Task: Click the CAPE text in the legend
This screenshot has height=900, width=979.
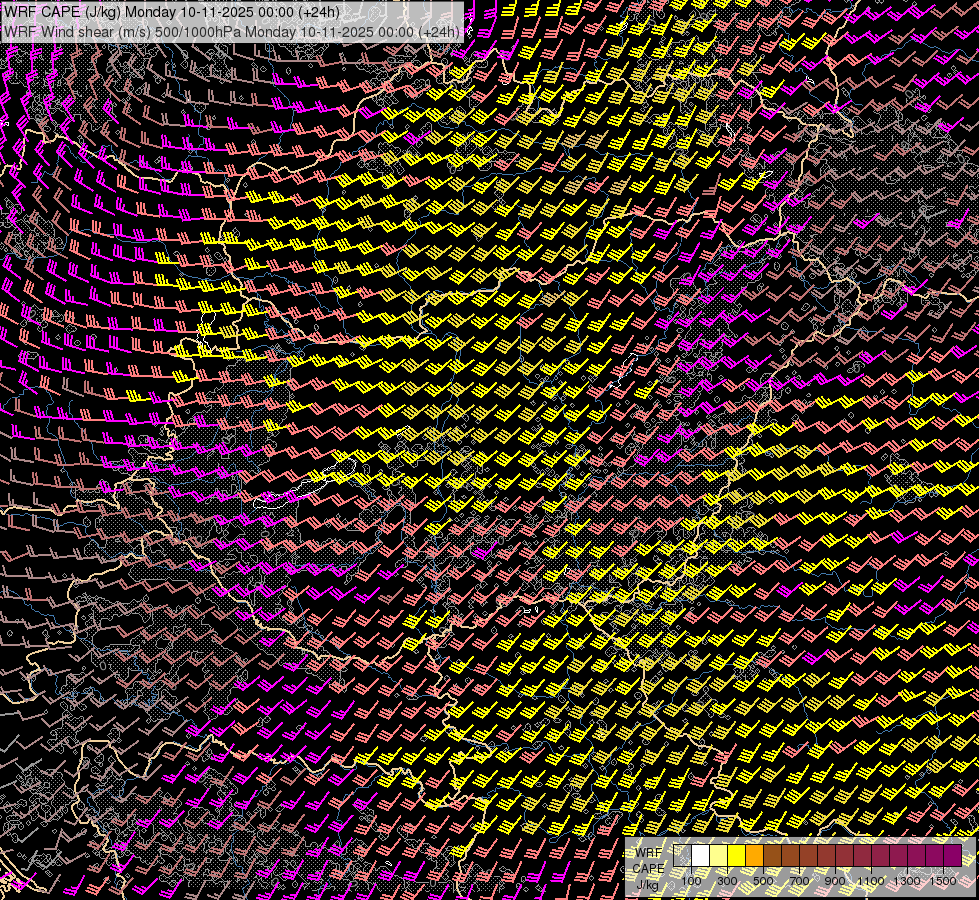Action: tap(648, 867)
